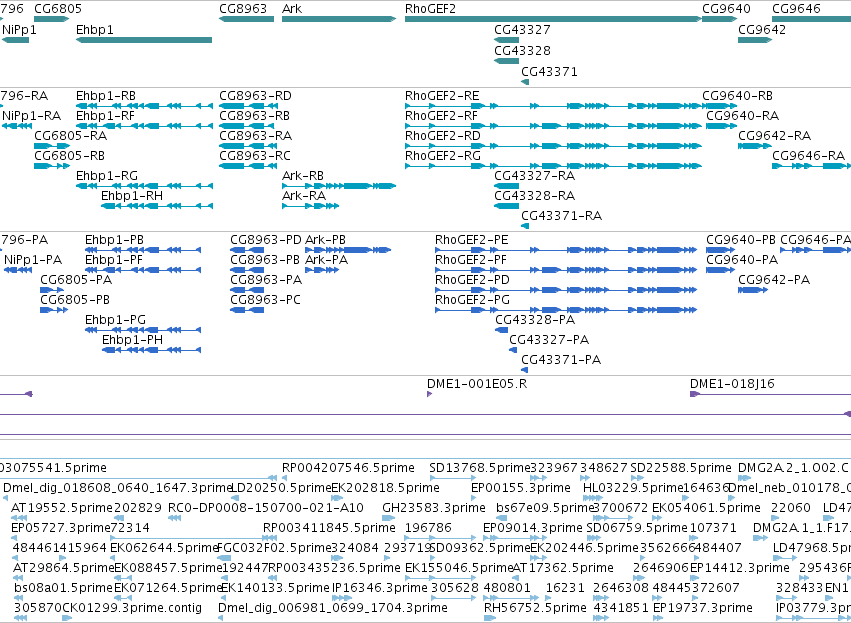Viewport: 851px width, 623px height.
Task: Click the RH56752.5prime EST label
Action: 535,608
